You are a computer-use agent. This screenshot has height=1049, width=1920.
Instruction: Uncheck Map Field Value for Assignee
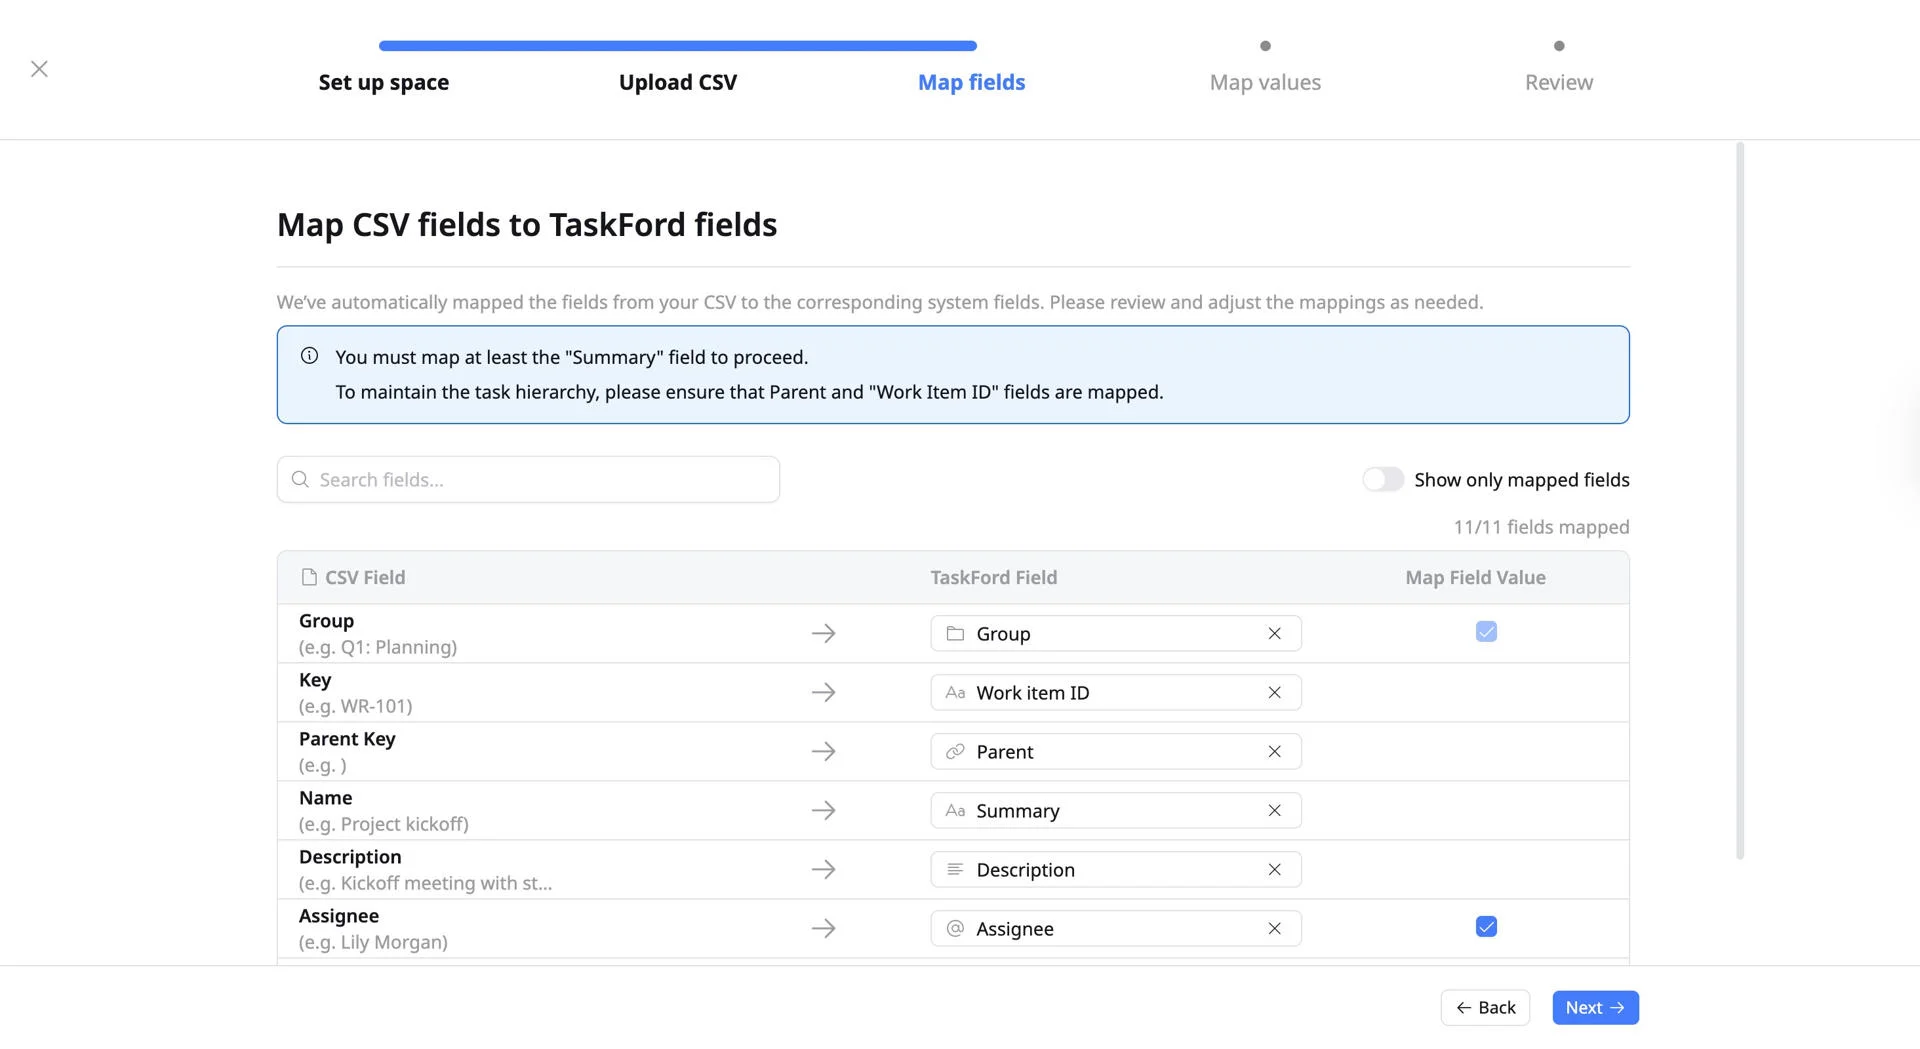pos(1486,927)
